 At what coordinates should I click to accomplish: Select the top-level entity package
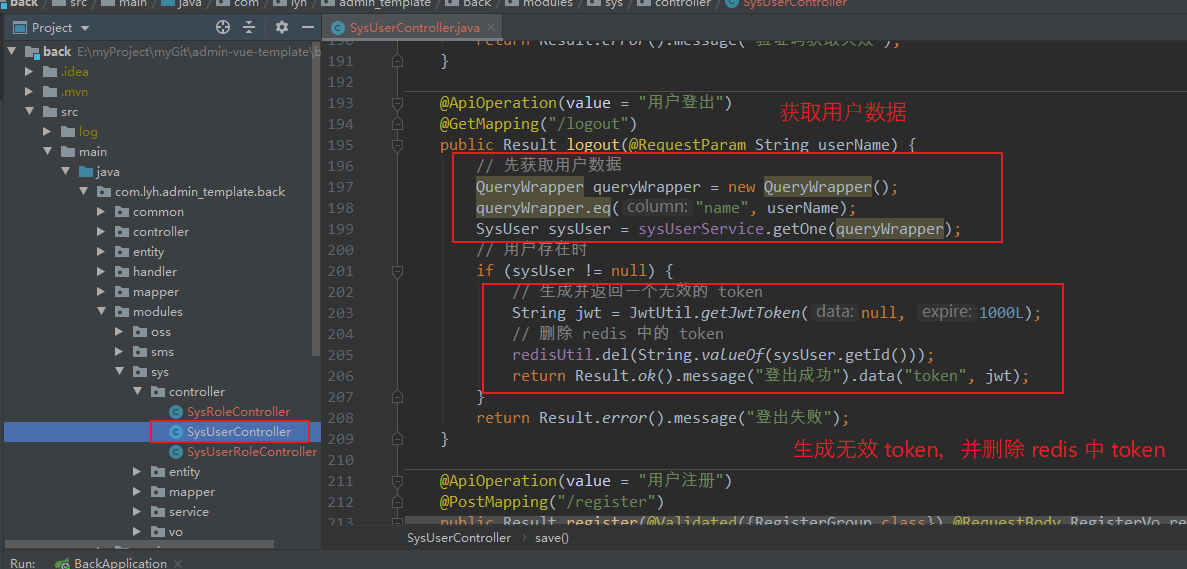(x=148, y=251)
